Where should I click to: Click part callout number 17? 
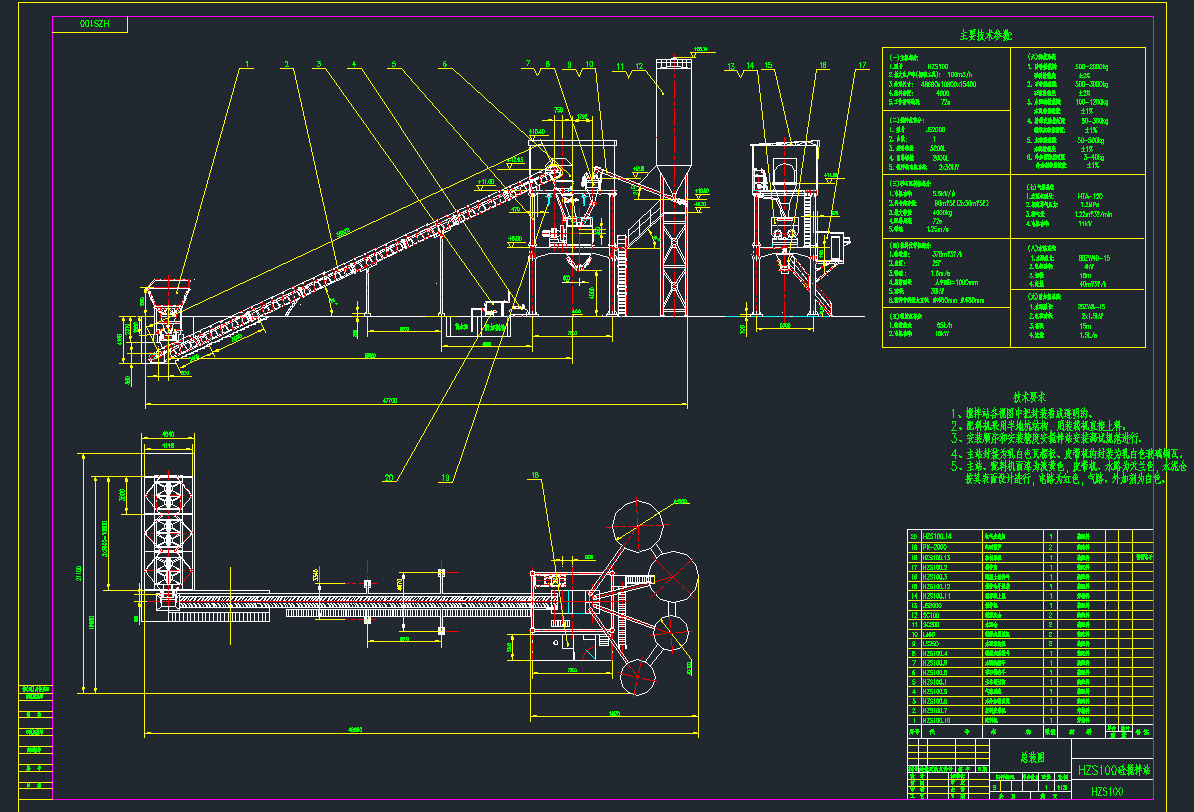pyautogui.click(x=861, y=67)
